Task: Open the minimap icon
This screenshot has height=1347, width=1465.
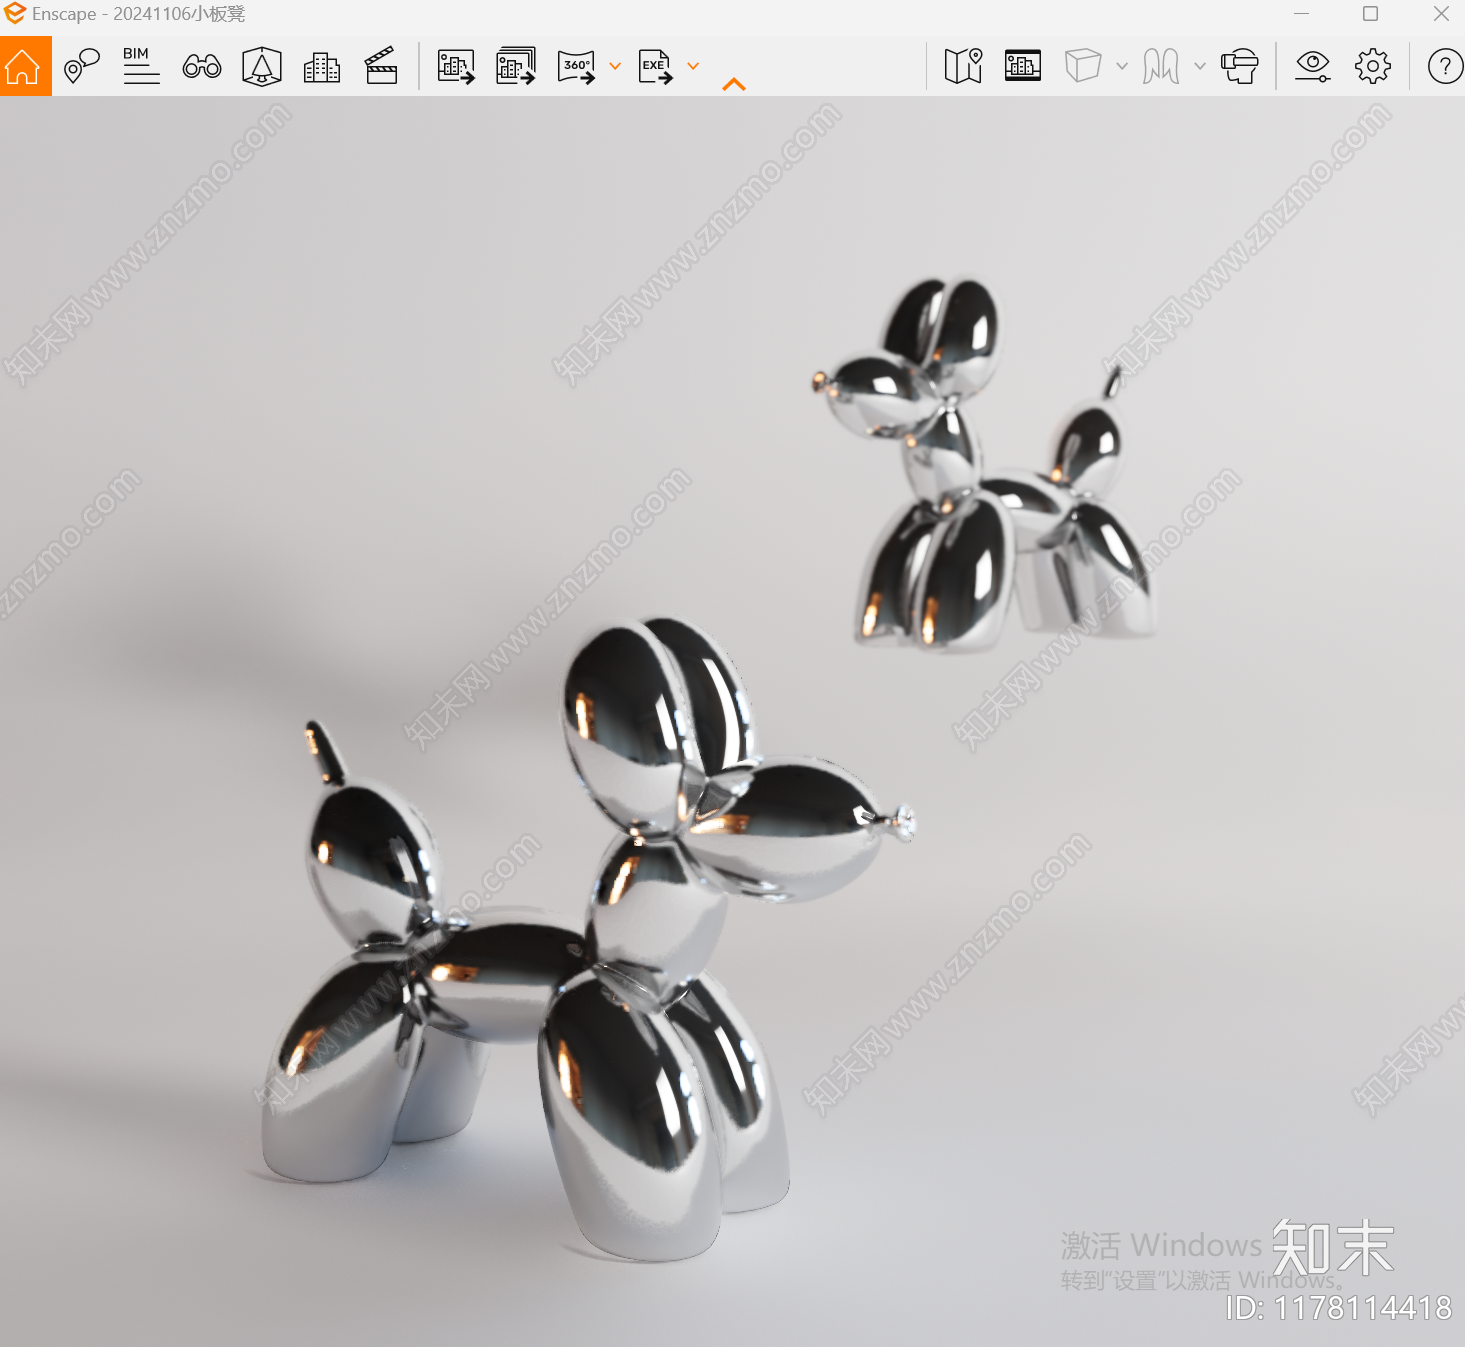Action: [964, 67]
